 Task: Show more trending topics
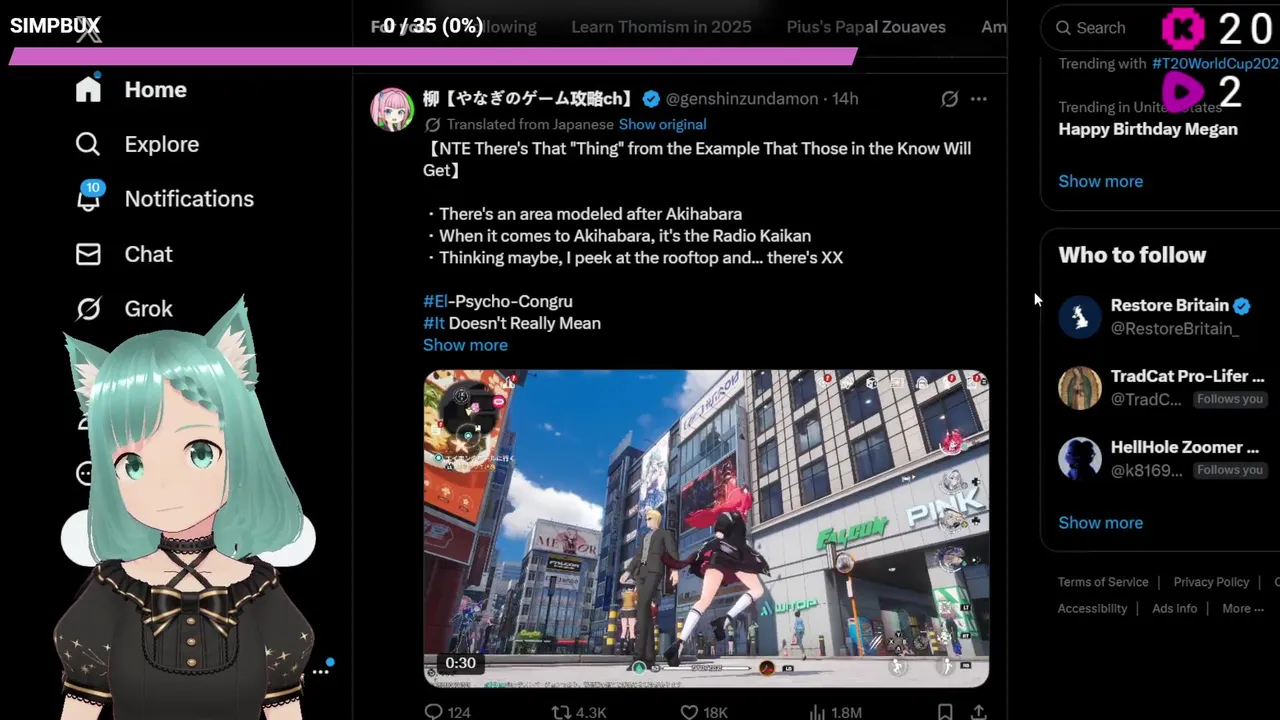1100,181
